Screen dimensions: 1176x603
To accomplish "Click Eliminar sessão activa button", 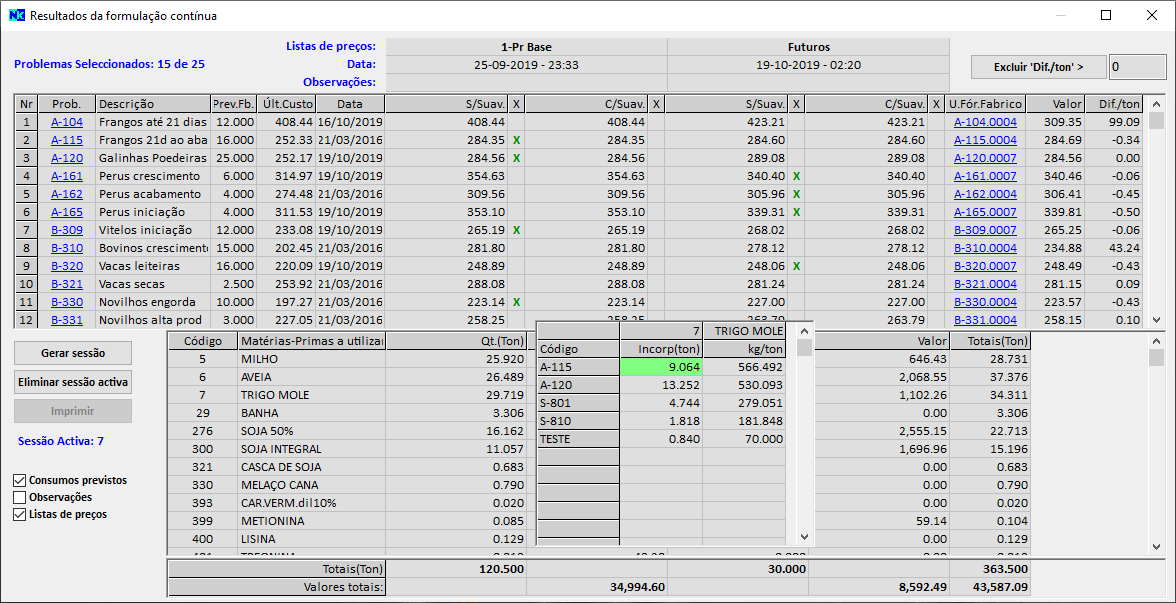I will (x=73, y=382).
